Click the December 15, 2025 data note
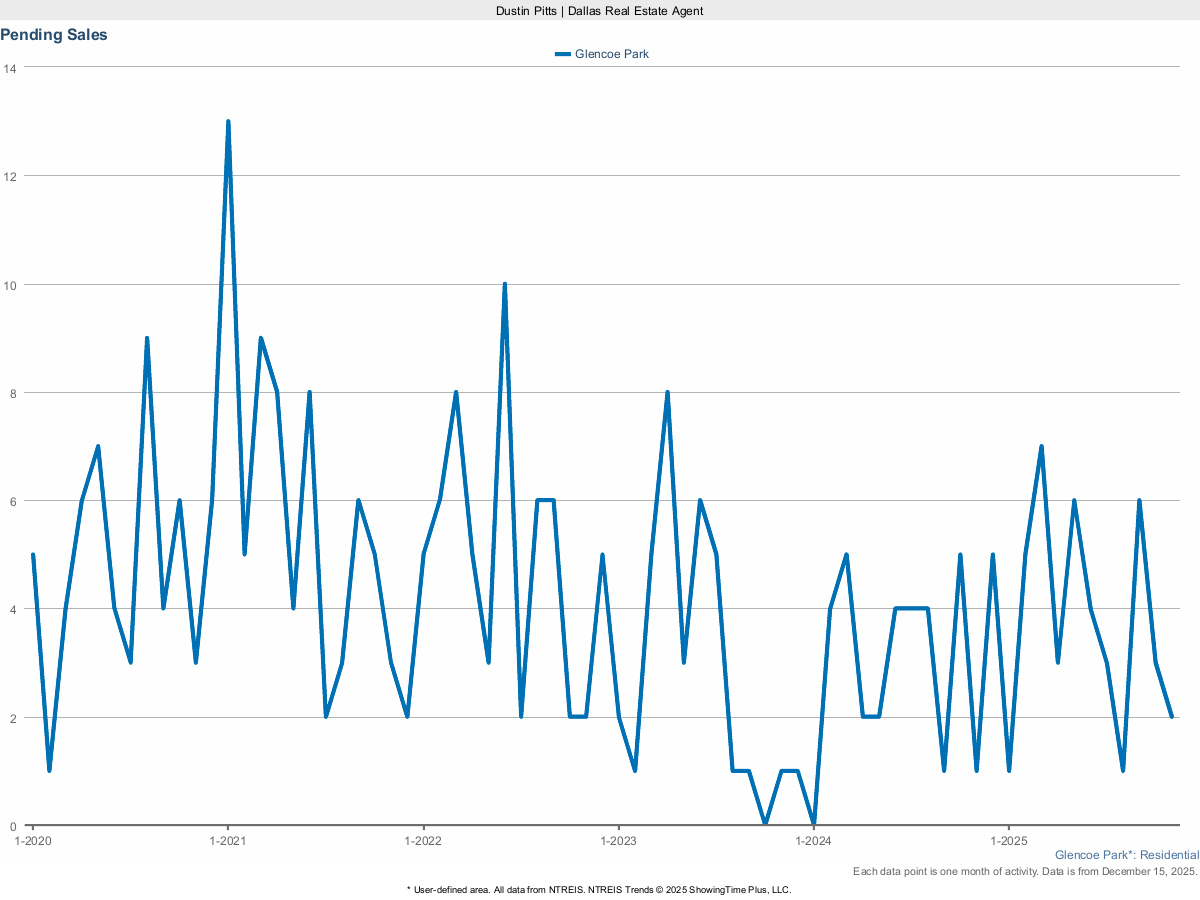 click(1025, 871)
